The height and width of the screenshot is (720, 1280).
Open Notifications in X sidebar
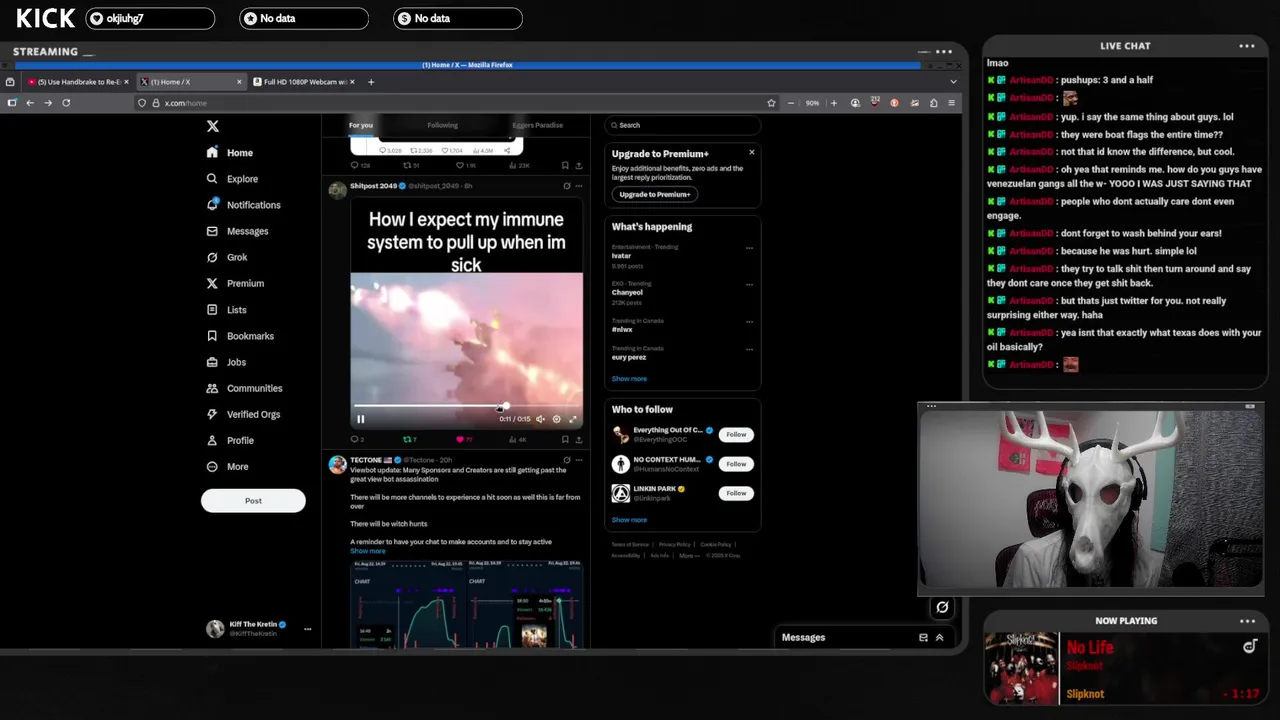pos(243,205)
